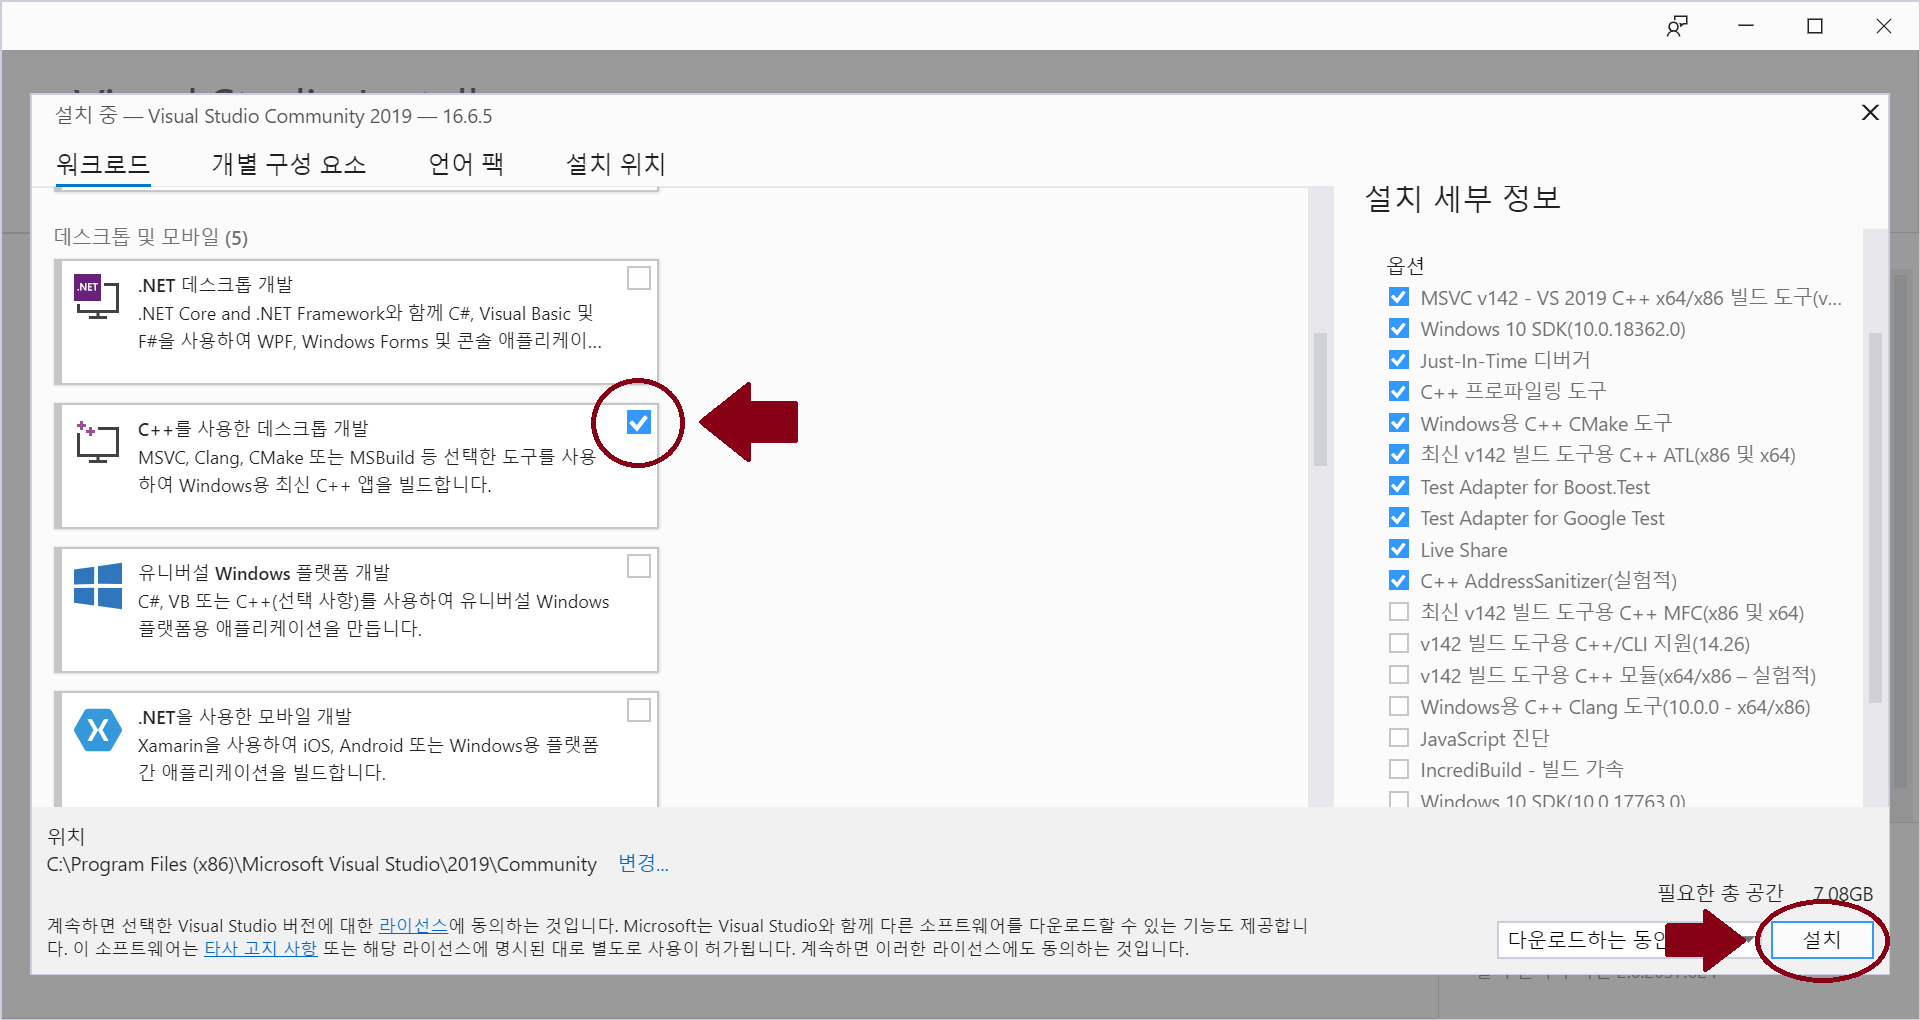Select the C++를 사용한 데스크톱 개발 workload card
1920x1020 pixels.
pyautogui.click(x=356, y=466)
